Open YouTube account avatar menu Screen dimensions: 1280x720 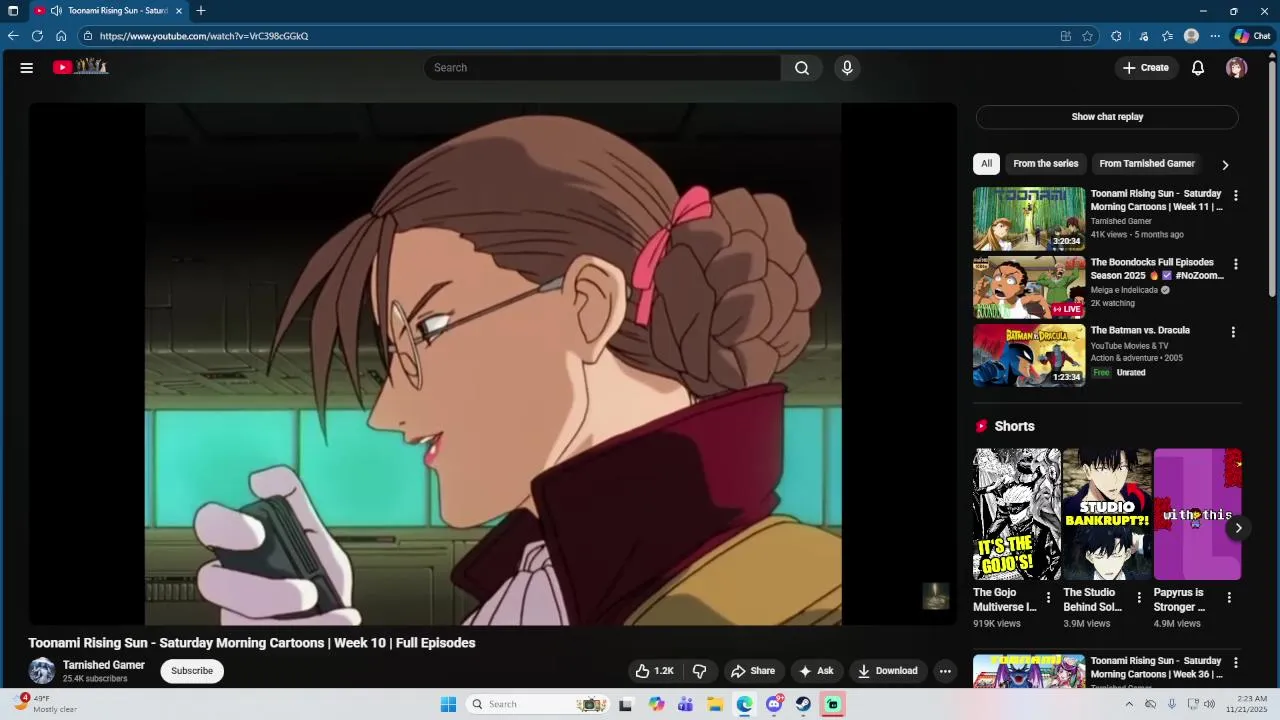pyautogui.click(x=1237, y=68)
